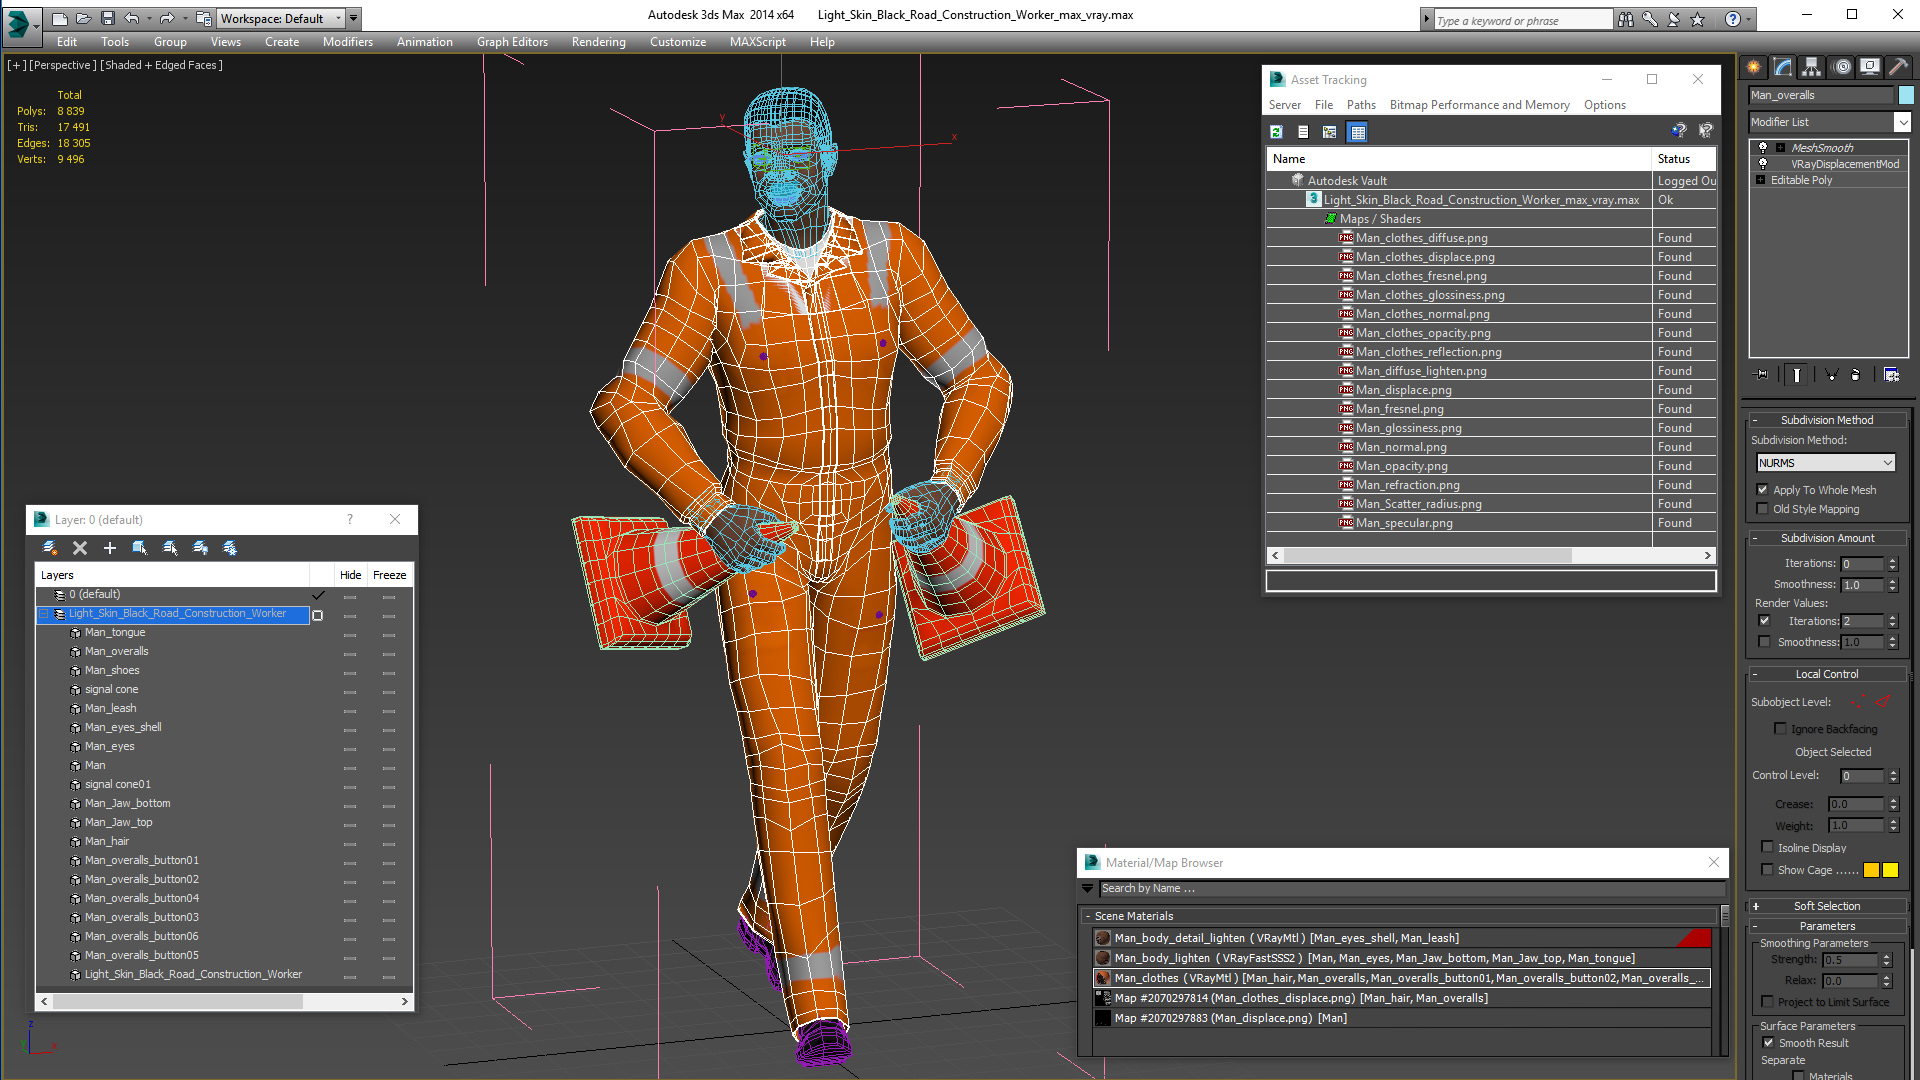Open the Utilities hammer panel tab
The width and height of the screenshot is (1920, 1080).
tap(1898, 67)
